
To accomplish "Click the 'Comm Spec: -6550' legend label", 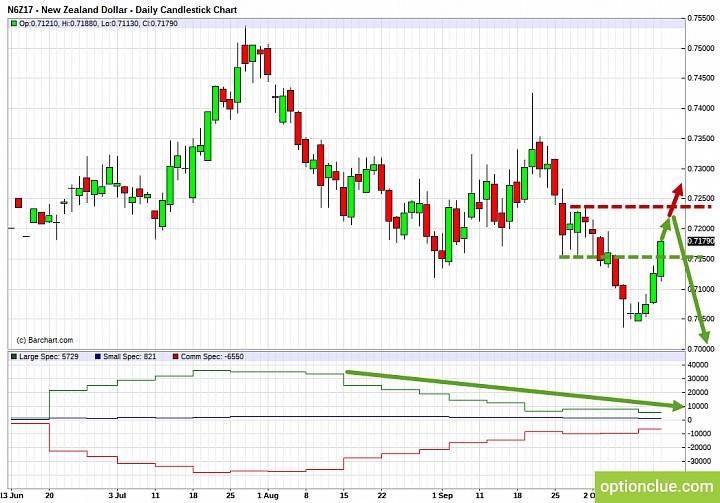I will coord(212,356).
